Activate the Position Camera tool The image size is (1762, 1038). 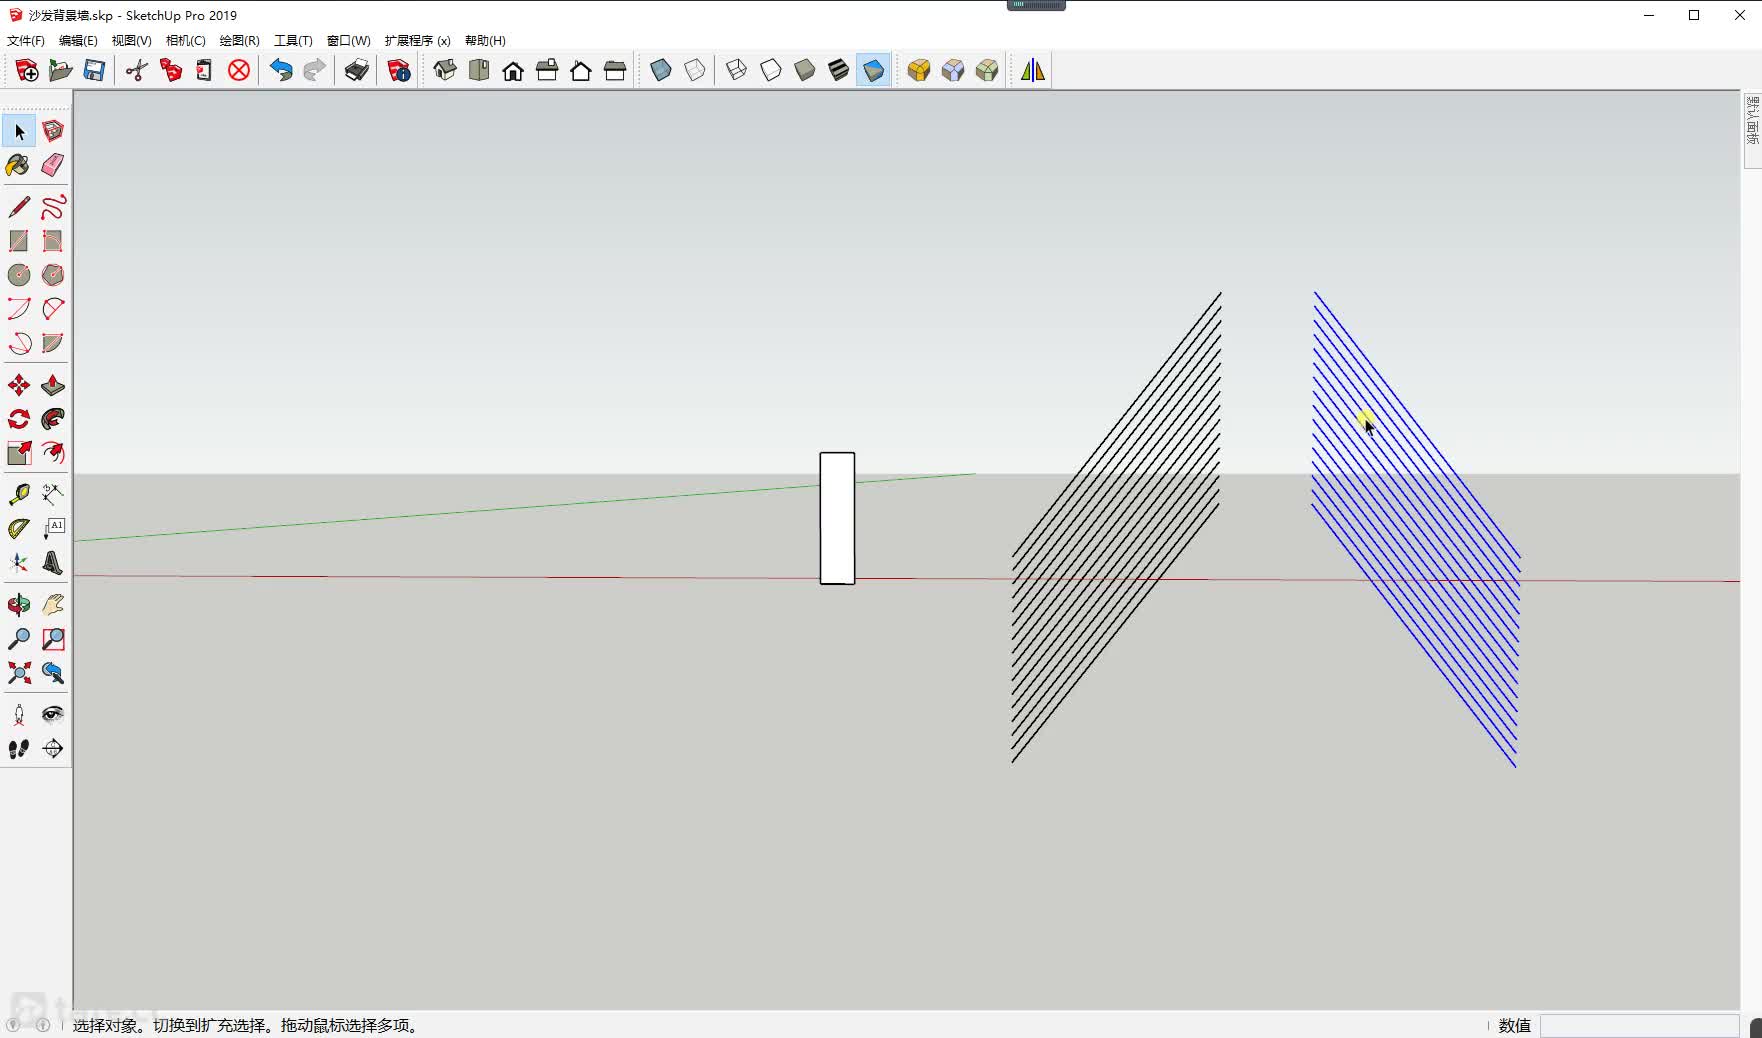click(x=19, y=715)
